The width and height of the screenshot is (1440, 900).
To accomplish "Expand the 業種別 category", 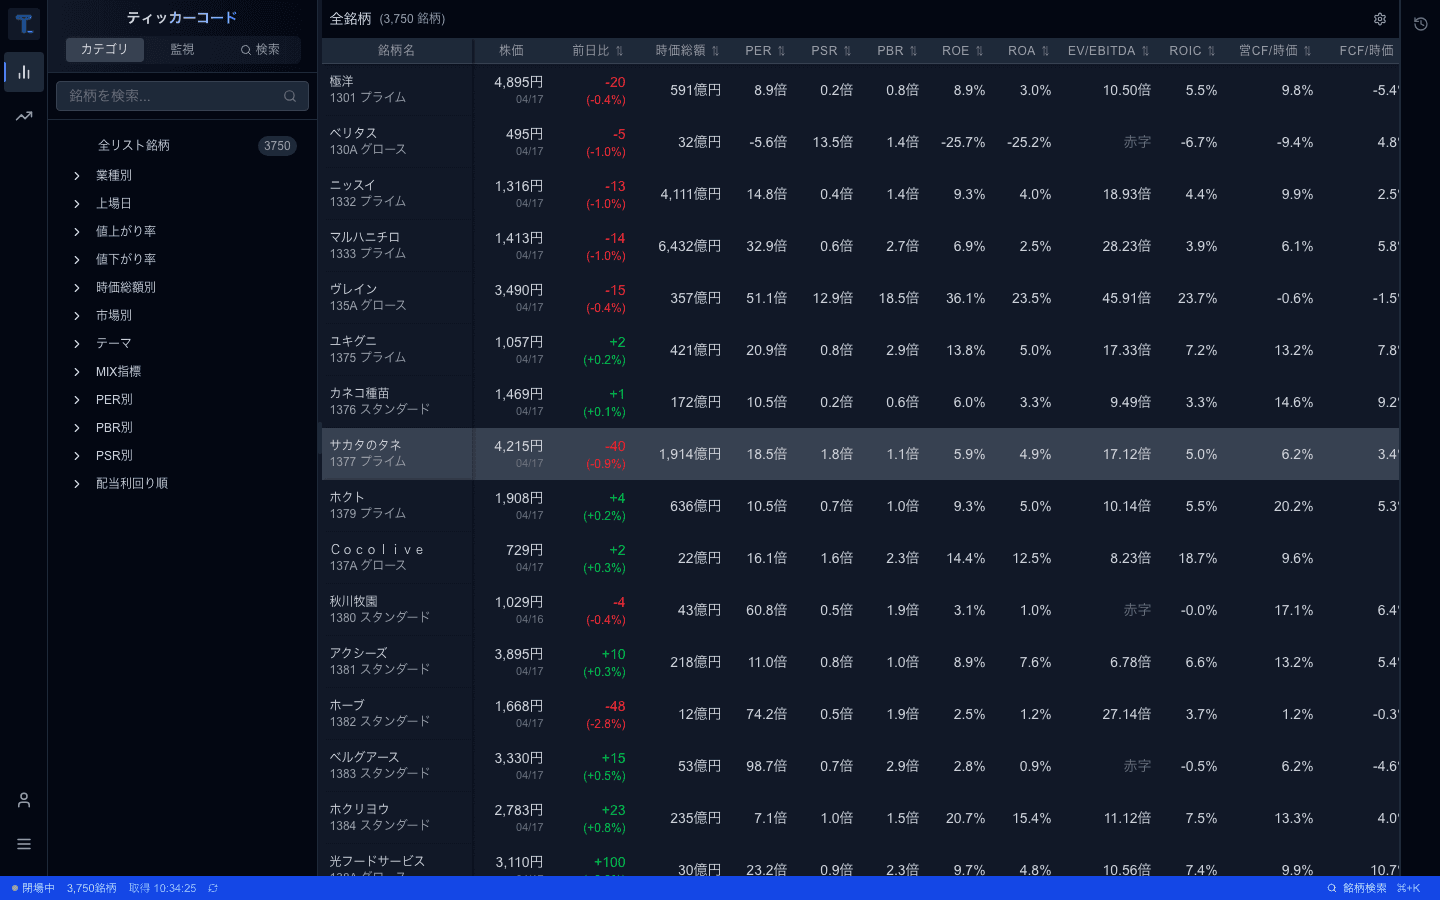I will [x=77, y=176].
